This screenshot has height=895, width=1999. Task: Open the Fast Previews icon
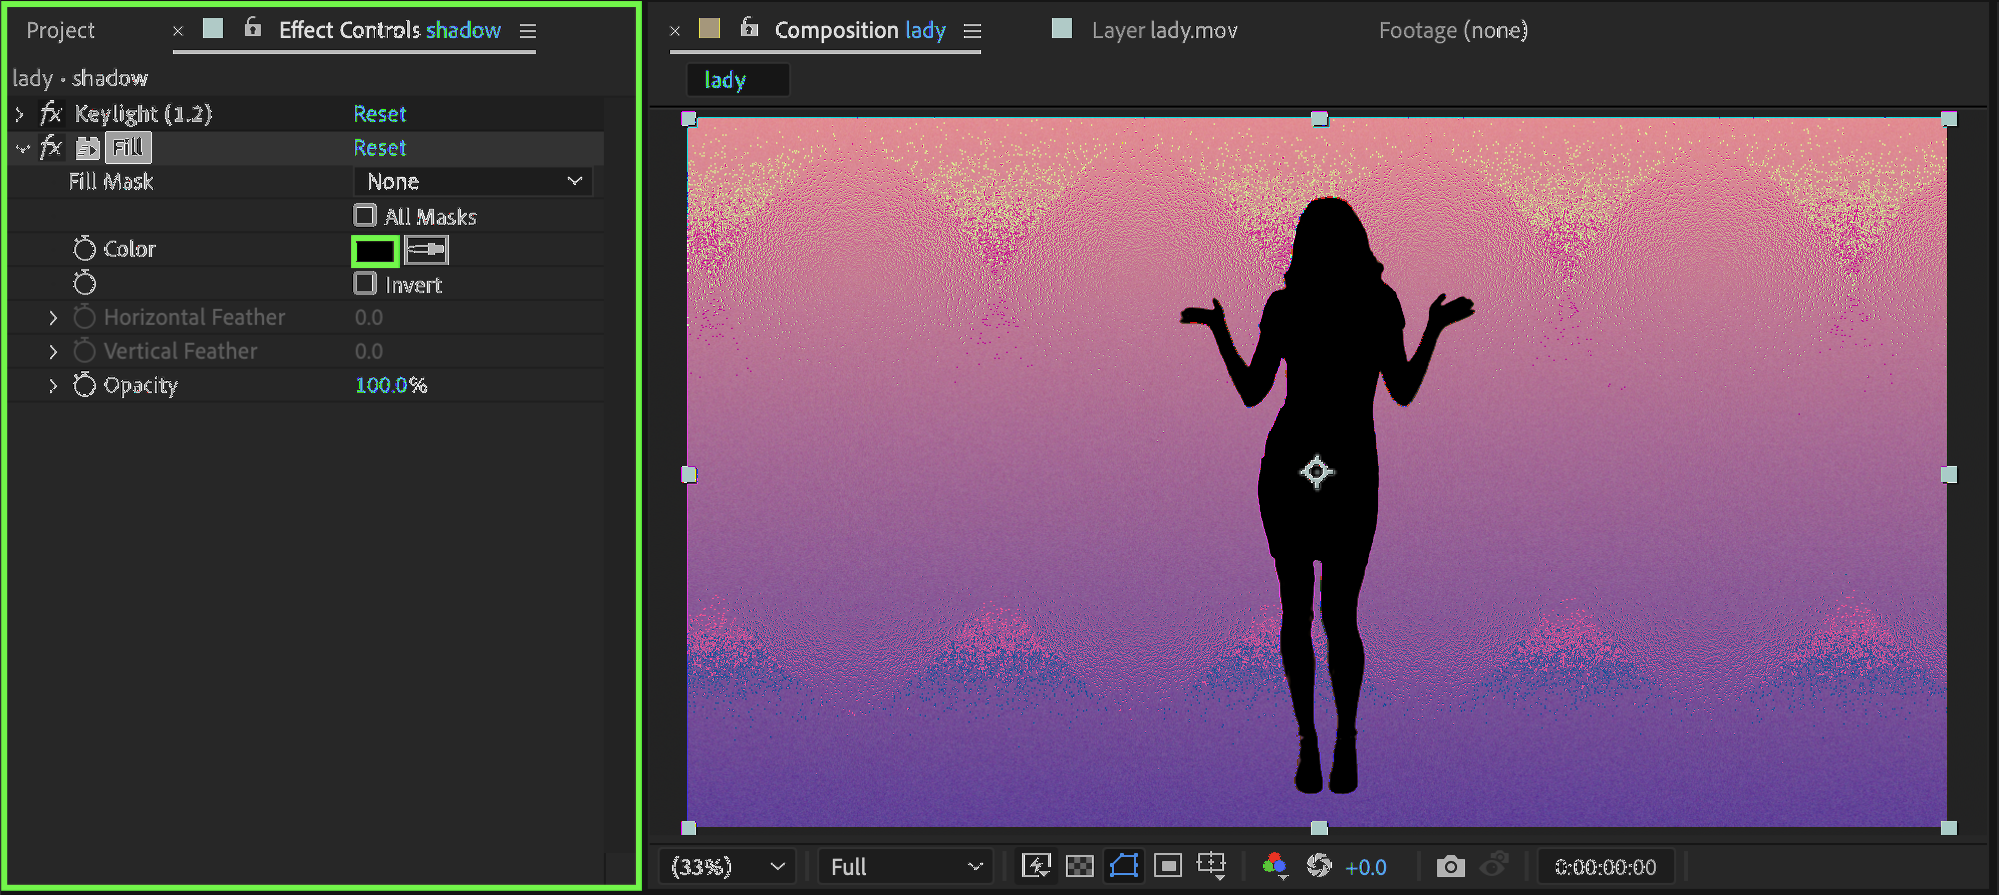pyautogui.click(x=1036, y=866)
